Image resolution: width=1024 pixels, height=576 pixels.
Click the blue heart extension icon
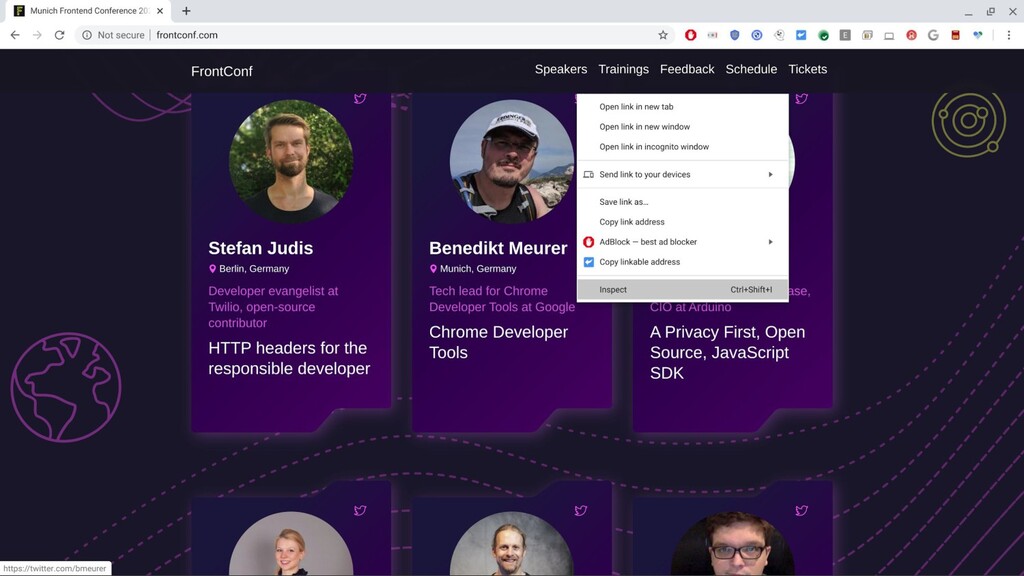tap(978, 35)
